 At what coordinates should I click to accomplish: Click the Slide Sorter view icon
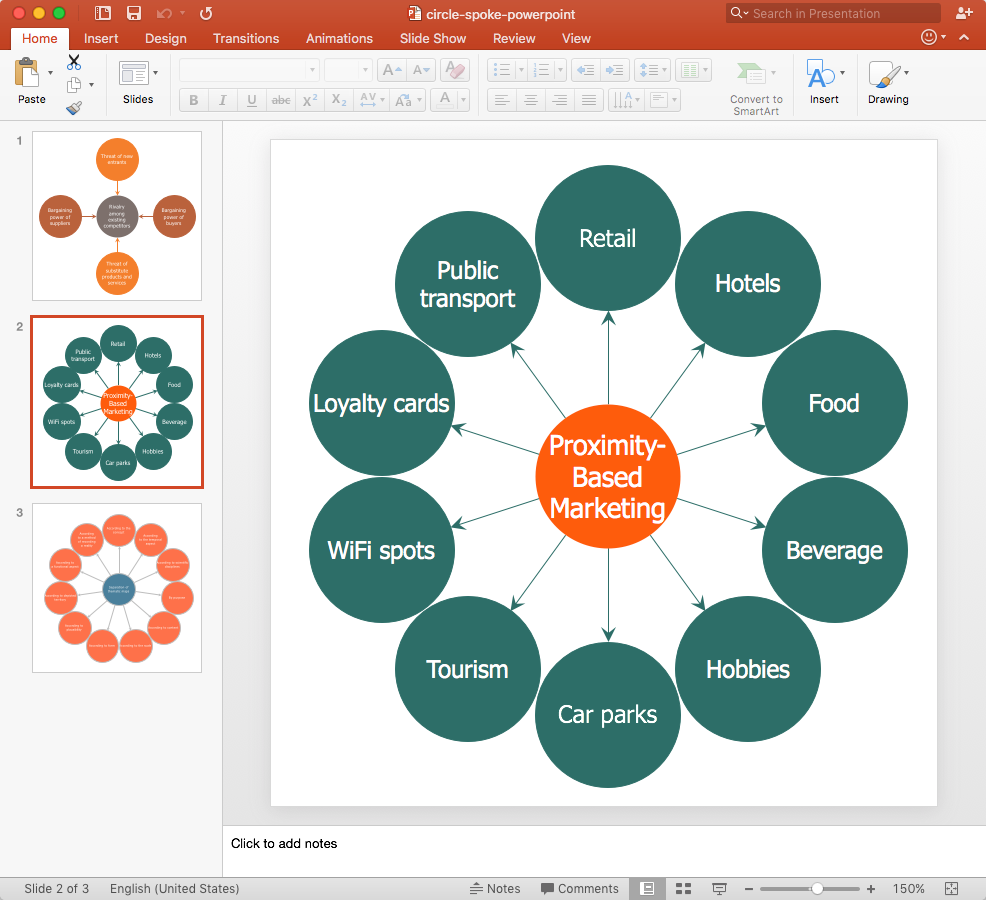(684, 888)
